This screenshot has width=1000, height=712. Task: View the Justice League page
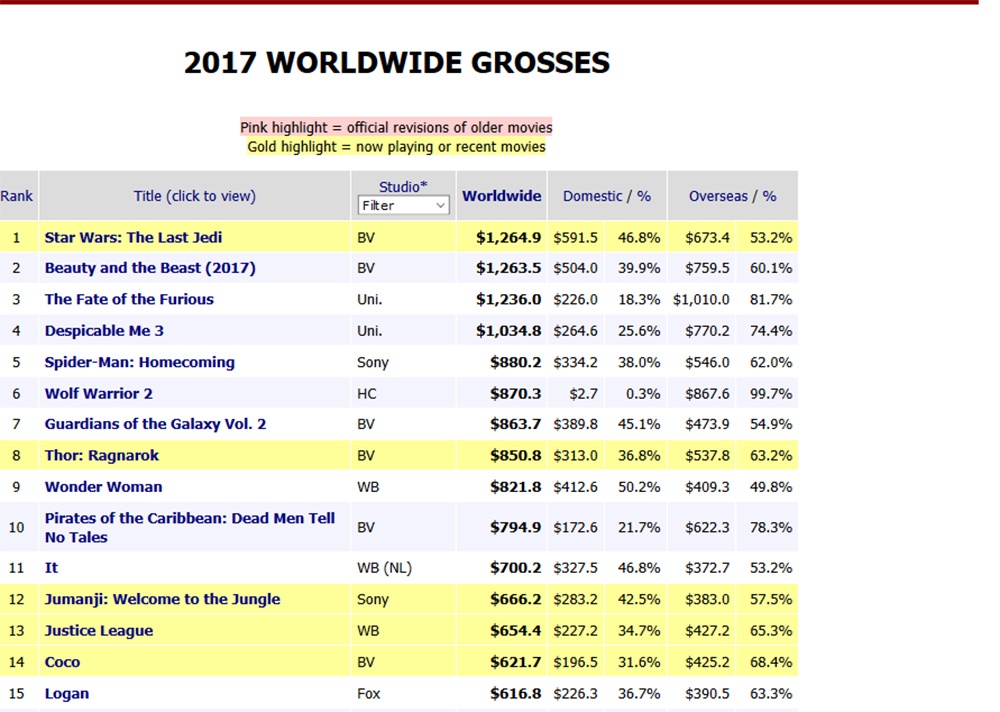tap(99, 631)
